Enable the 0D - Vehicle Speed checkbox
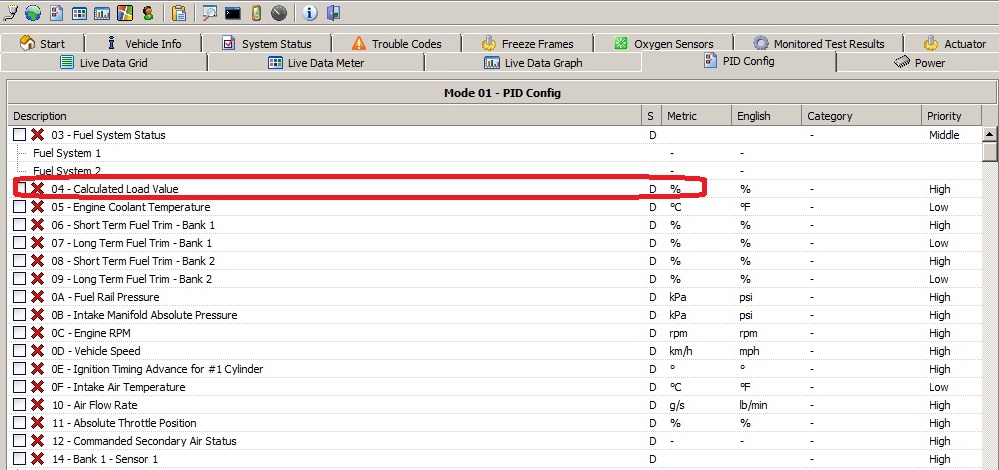999x470 pixels. (20, 351)
